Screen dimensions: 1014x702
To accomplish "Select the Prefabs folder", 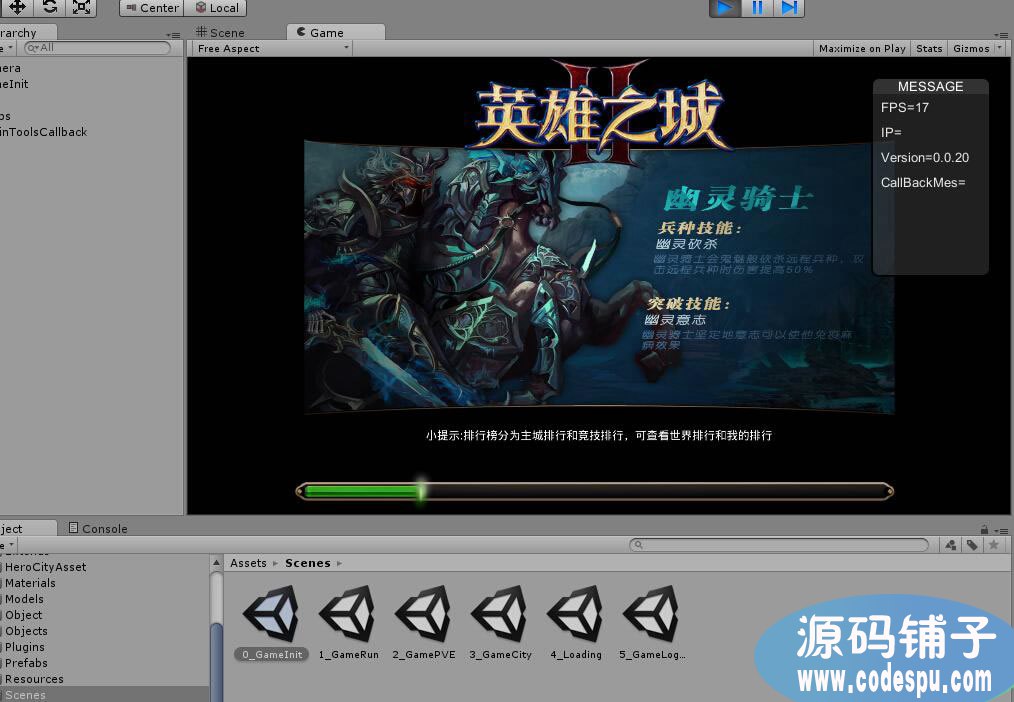I will [26, 663].
